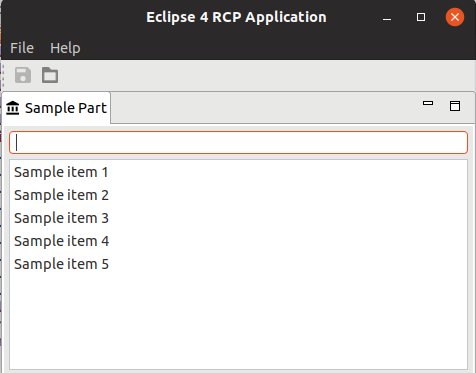Open the File menu
Viewport: 476px width, 373px height.
click(x=22, y=48)
